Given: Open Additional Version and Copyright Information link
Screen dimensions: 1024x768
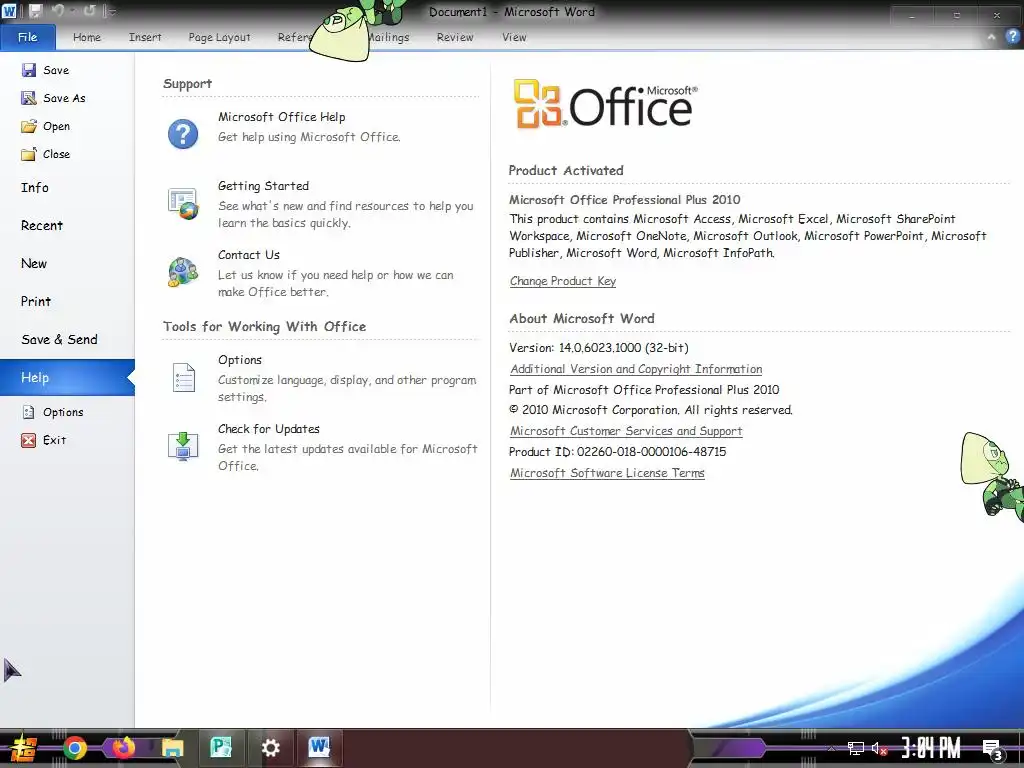Looking at the screenshot, I should coord(636,369).
